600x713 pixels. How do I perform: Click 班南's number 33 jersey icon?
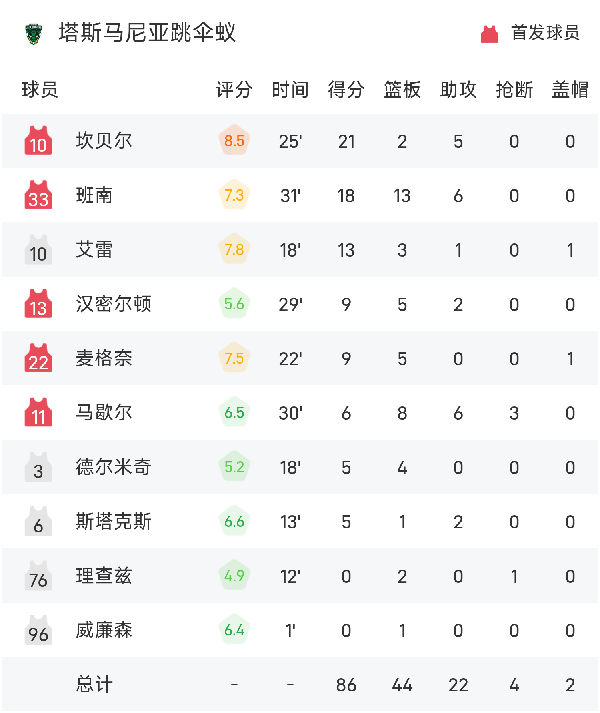click(38, 196)
